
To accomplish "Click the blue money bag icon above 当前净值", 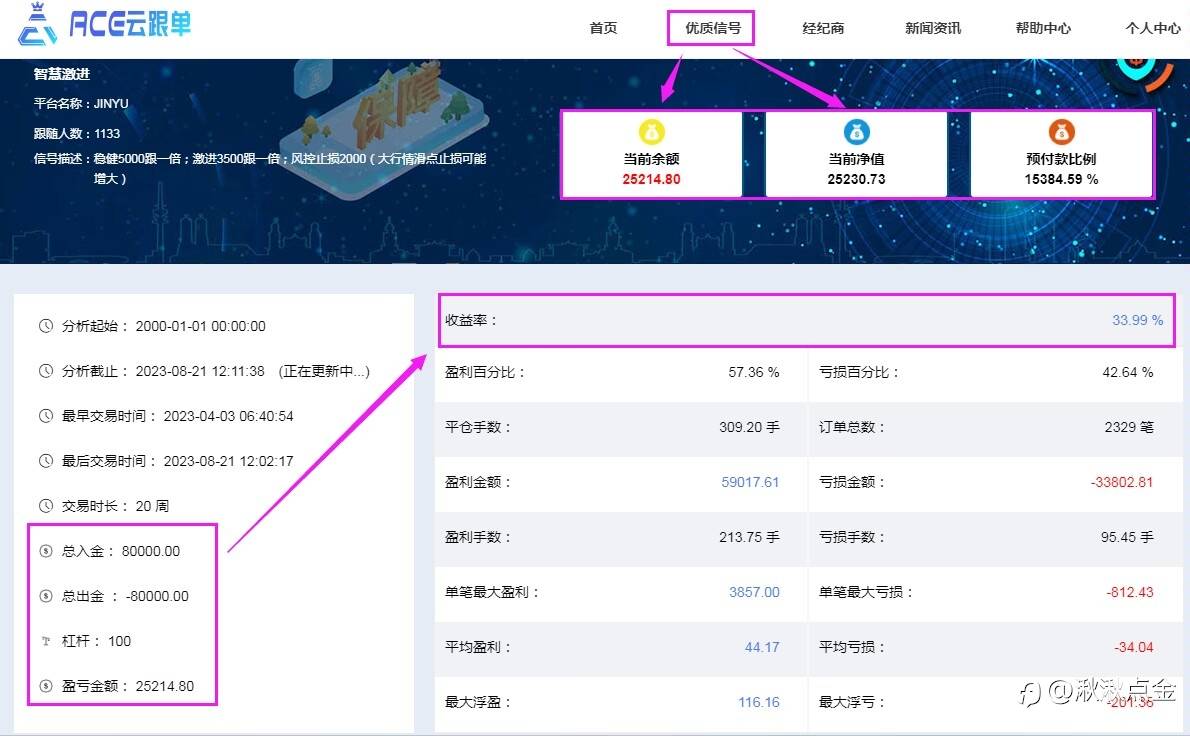I will coord(856,132).
